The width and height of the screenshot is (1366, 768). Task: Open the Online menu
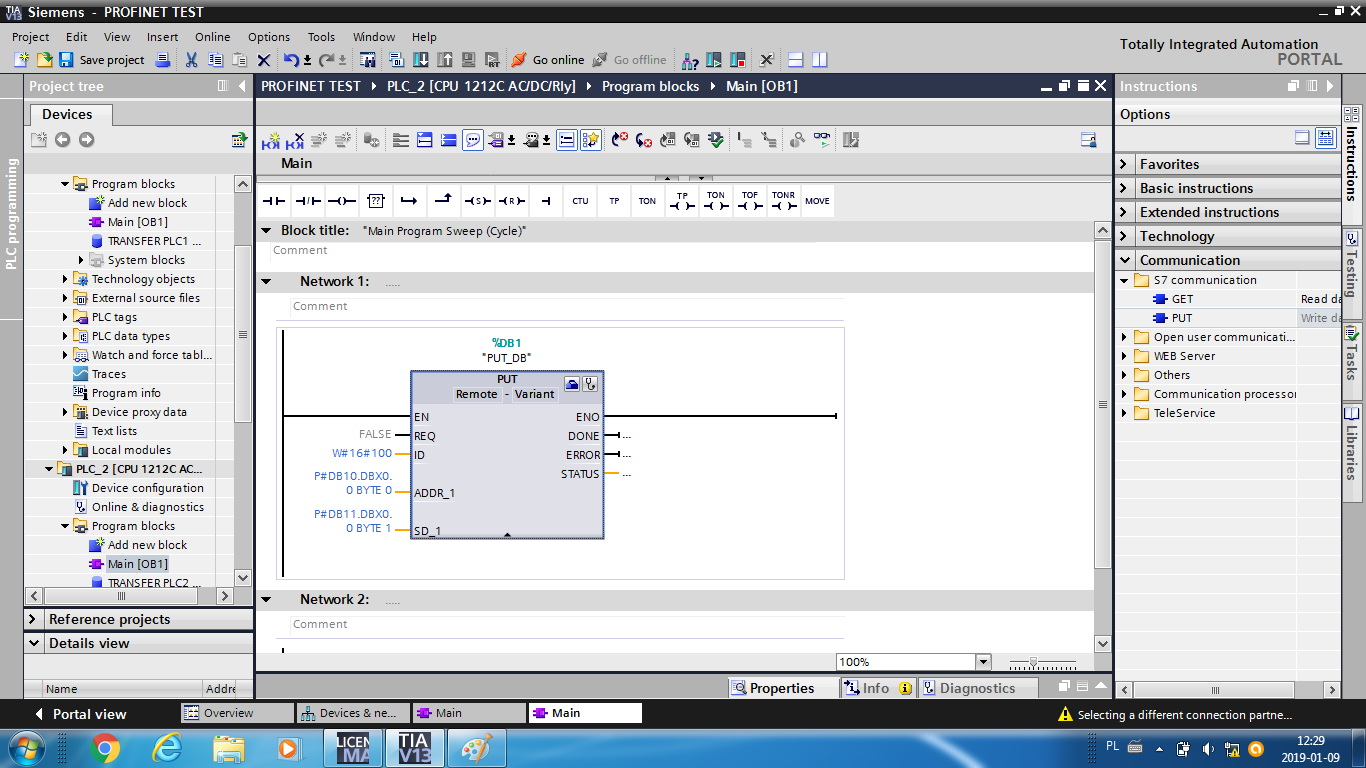(212, 37)
